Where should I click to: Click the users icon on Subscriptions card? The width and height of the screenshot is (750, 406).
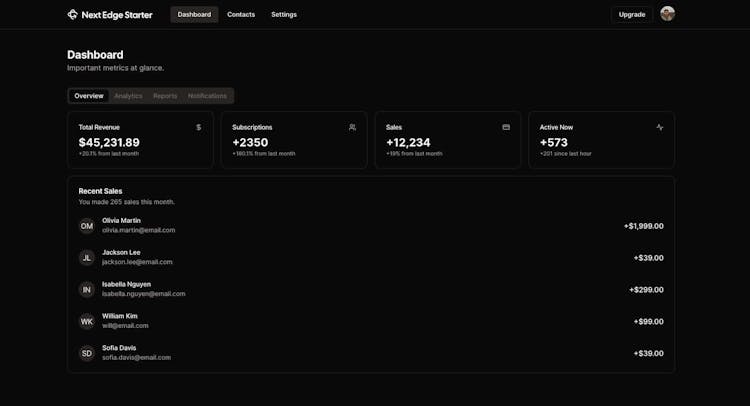click(352, 128)
